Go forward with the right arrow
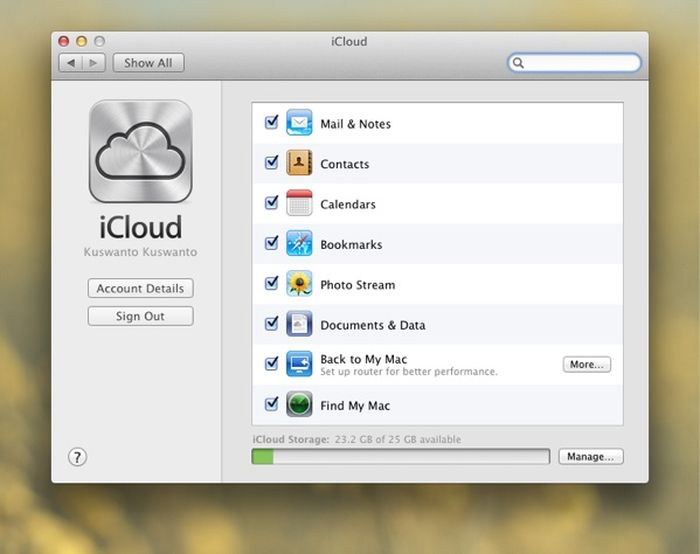The width and height of the screenshot is (700, 554). click(x=93, y=62)
